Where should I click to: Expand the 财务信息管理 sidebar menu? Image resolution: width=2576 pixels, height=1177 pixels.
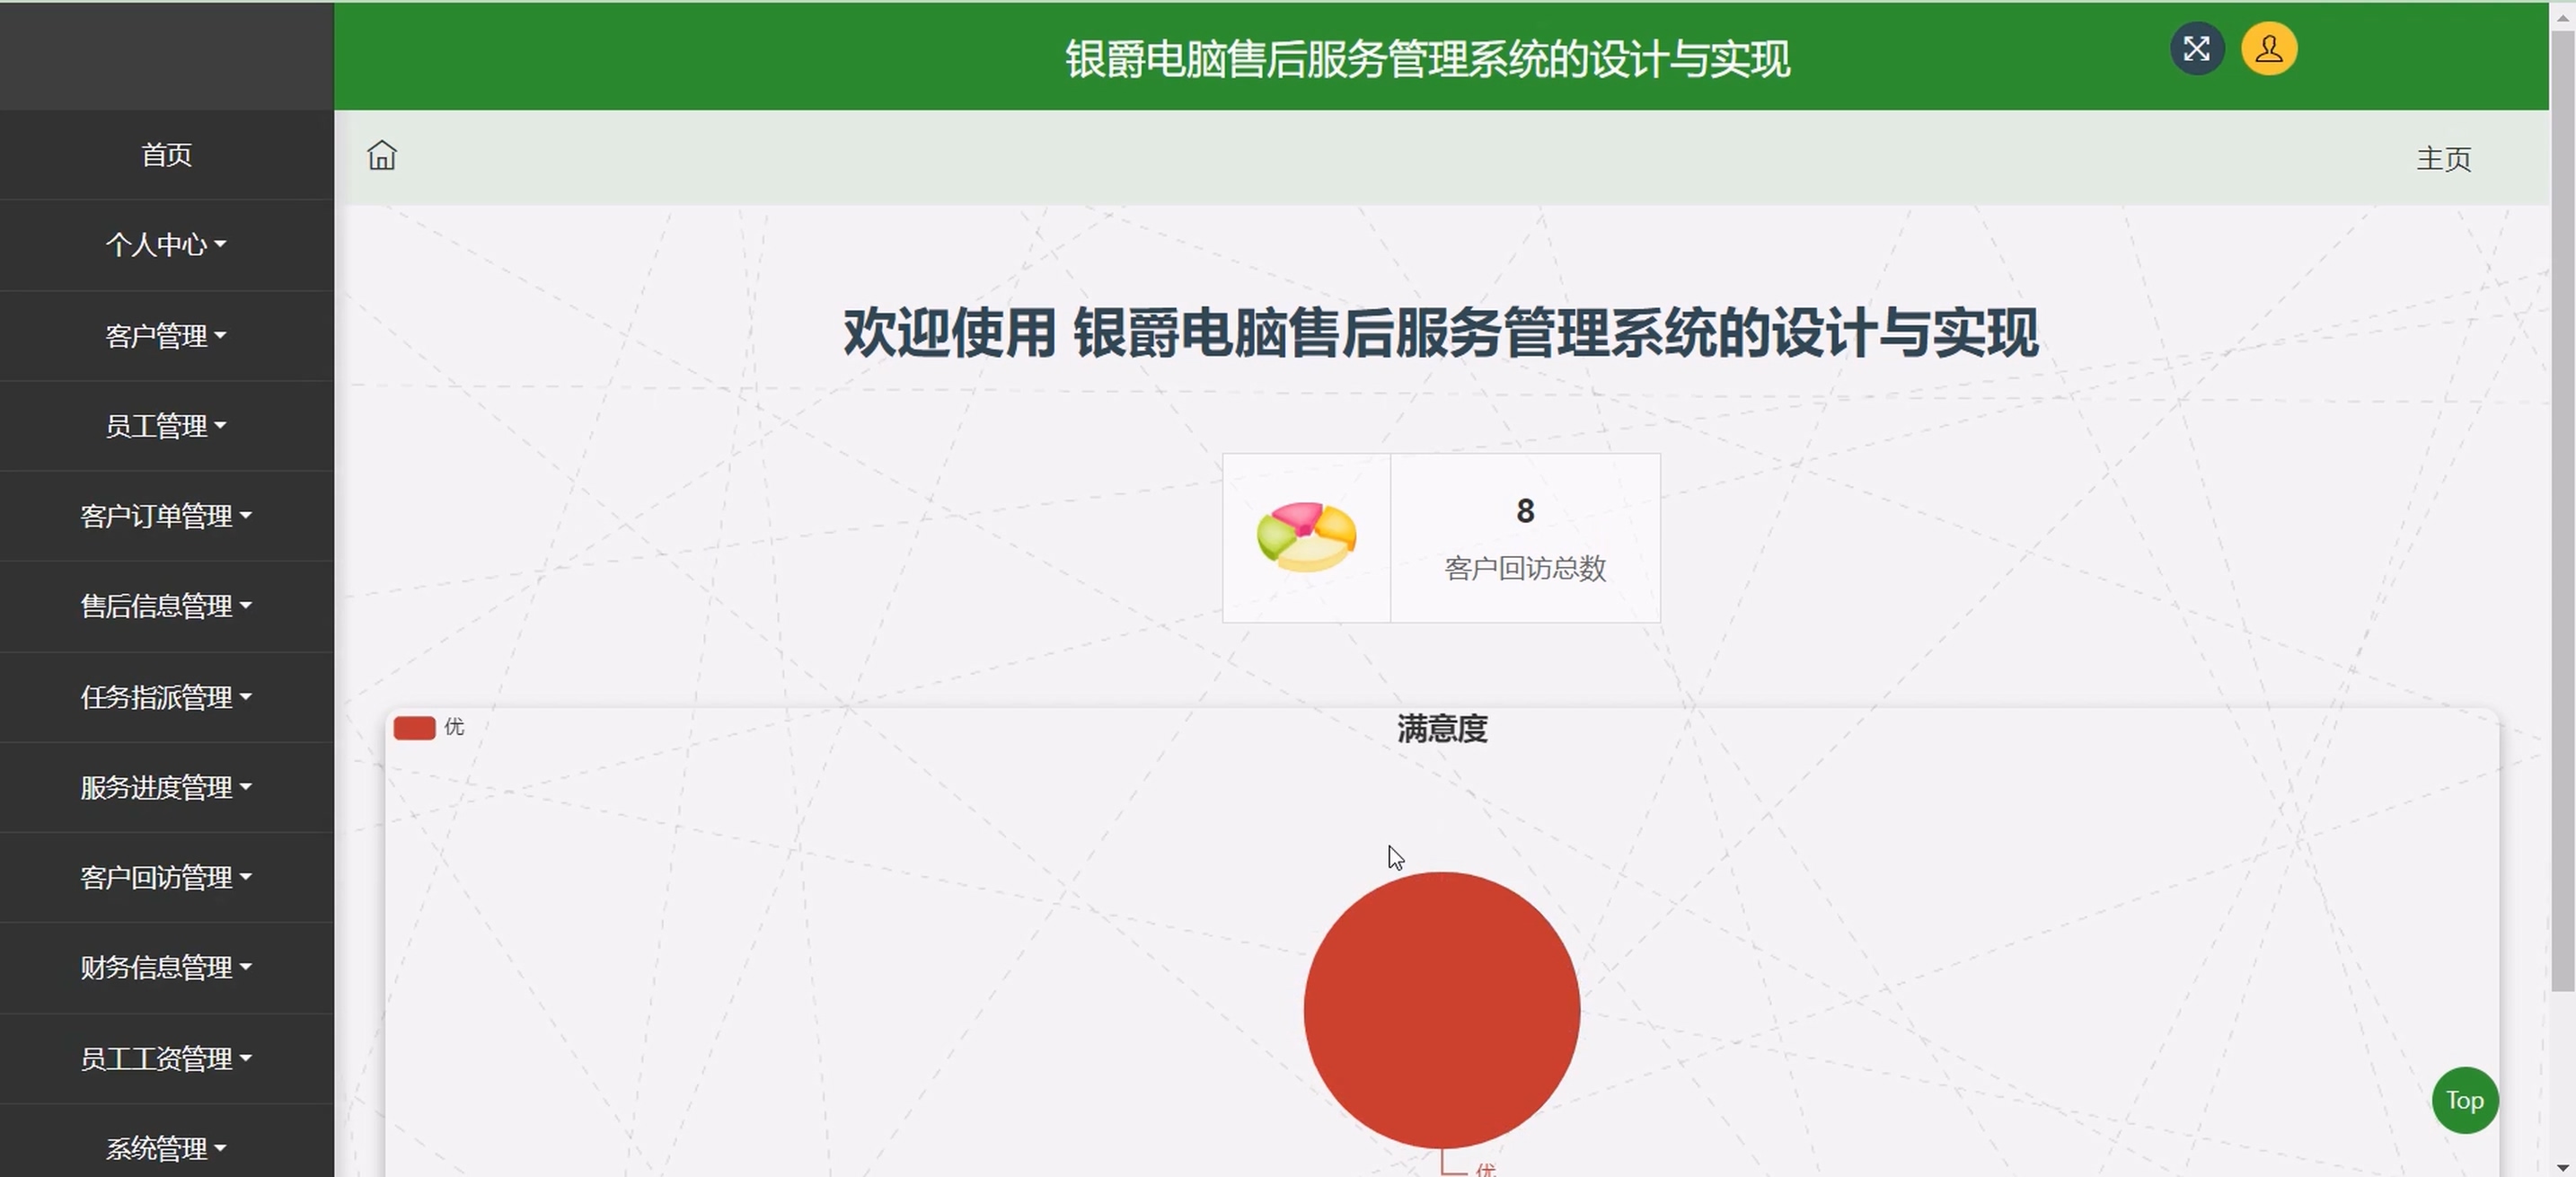(x=167, y=967)
